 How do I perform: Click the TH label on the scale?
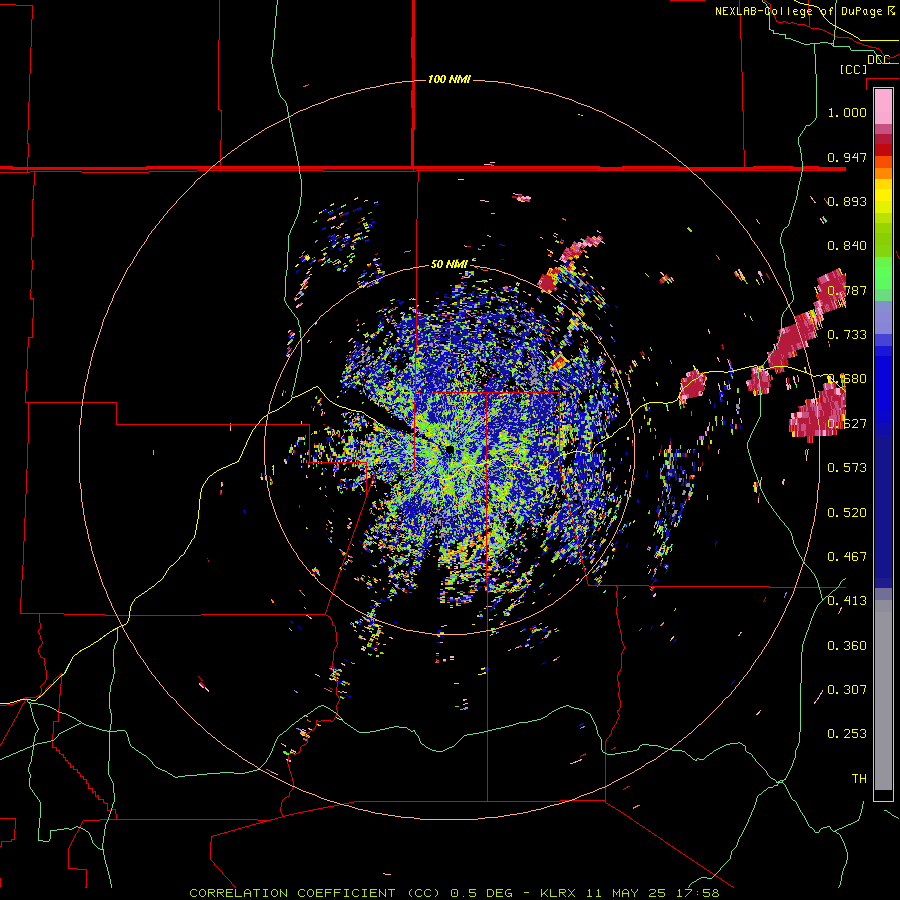(859, 779)
